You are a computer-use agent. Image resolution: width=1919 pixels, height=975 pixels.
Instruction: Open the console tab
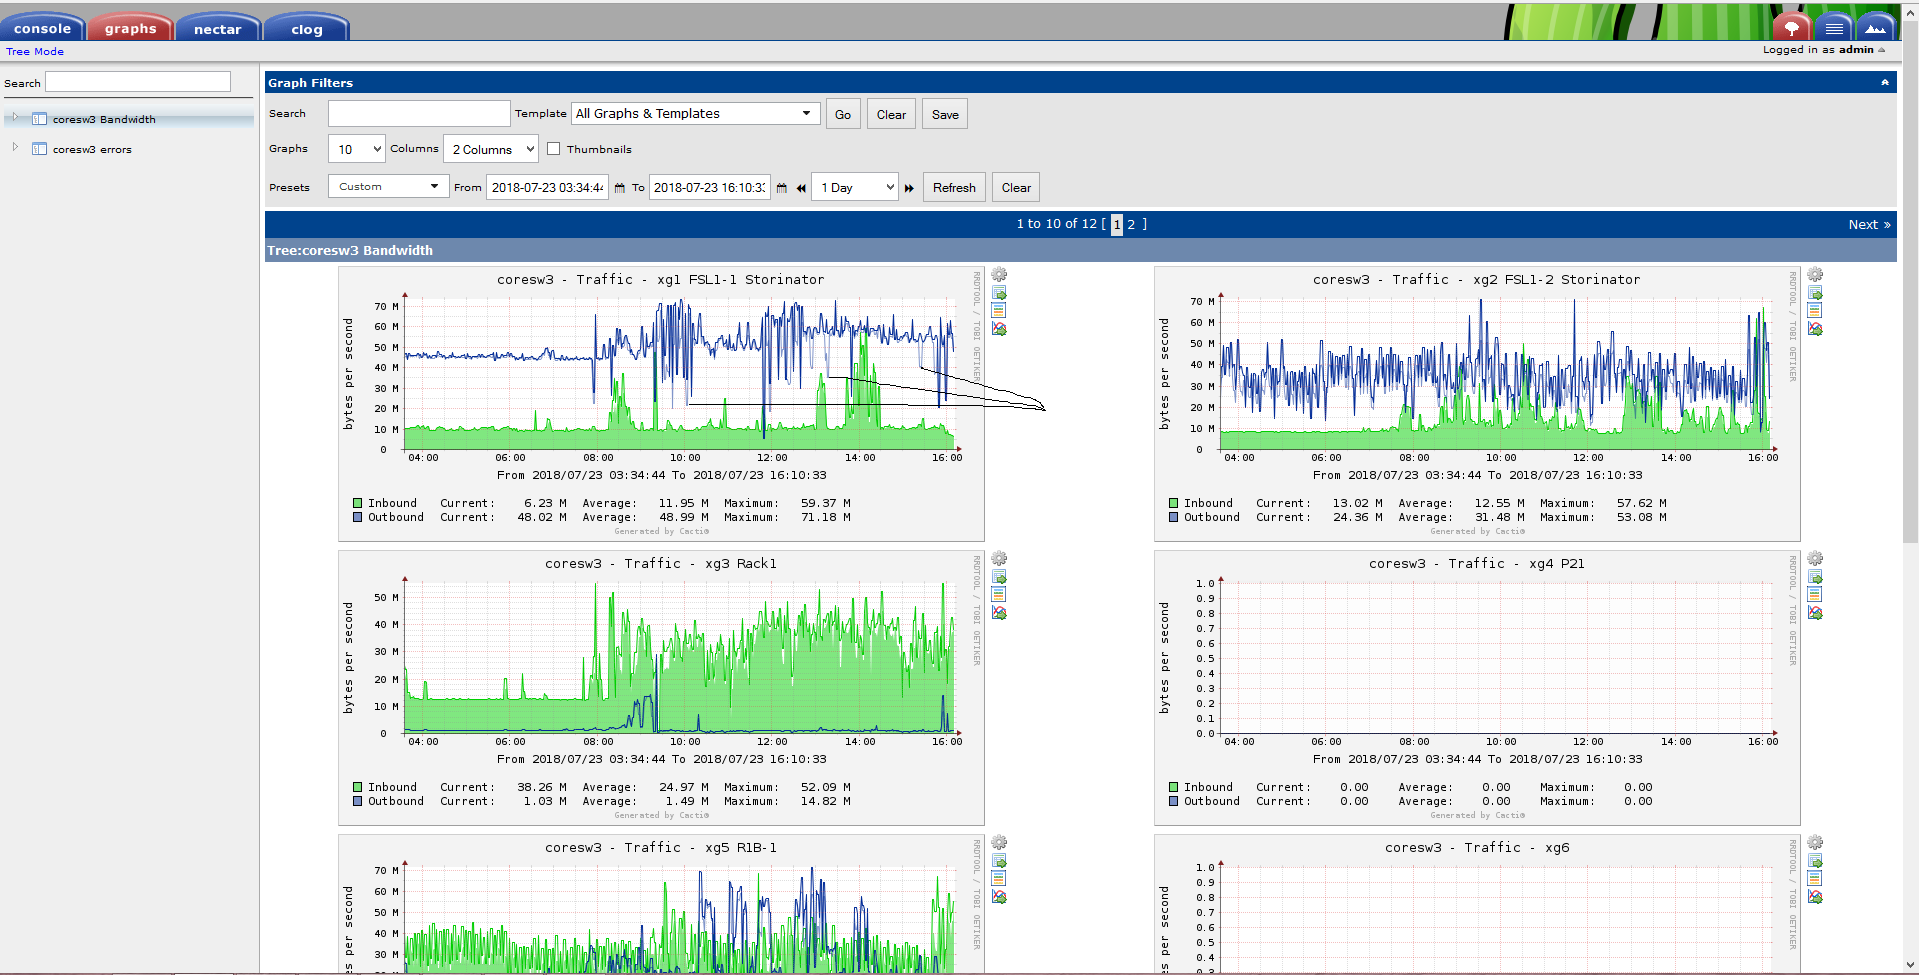coord(42,28)
